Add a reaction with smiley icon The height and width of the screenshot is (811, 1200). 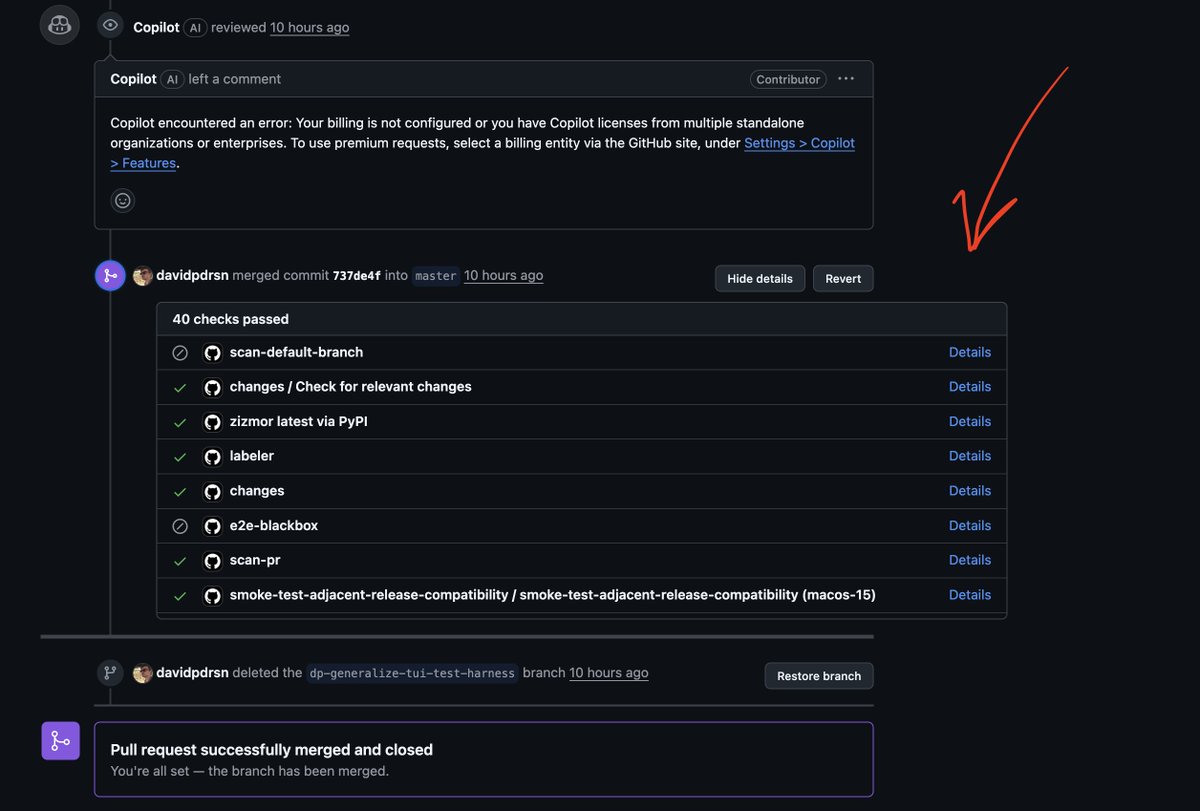point(122,200)
